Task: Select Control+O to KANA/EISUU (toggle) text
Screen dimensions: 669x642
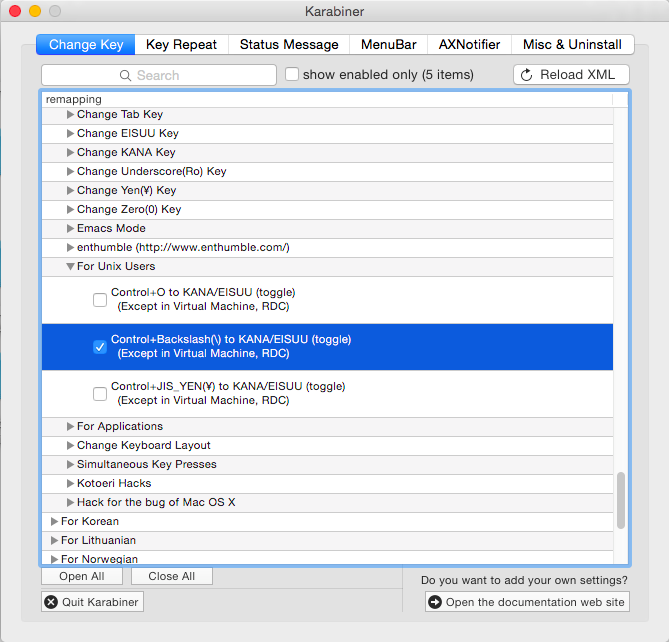Action: 203,292
